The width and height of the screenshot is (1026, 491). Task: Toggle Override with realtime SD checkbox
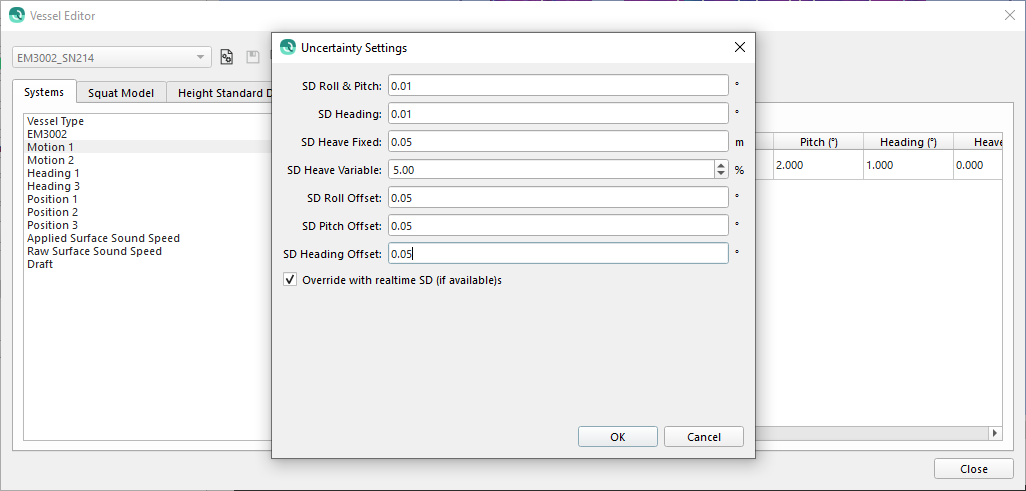tap(290, 280)
